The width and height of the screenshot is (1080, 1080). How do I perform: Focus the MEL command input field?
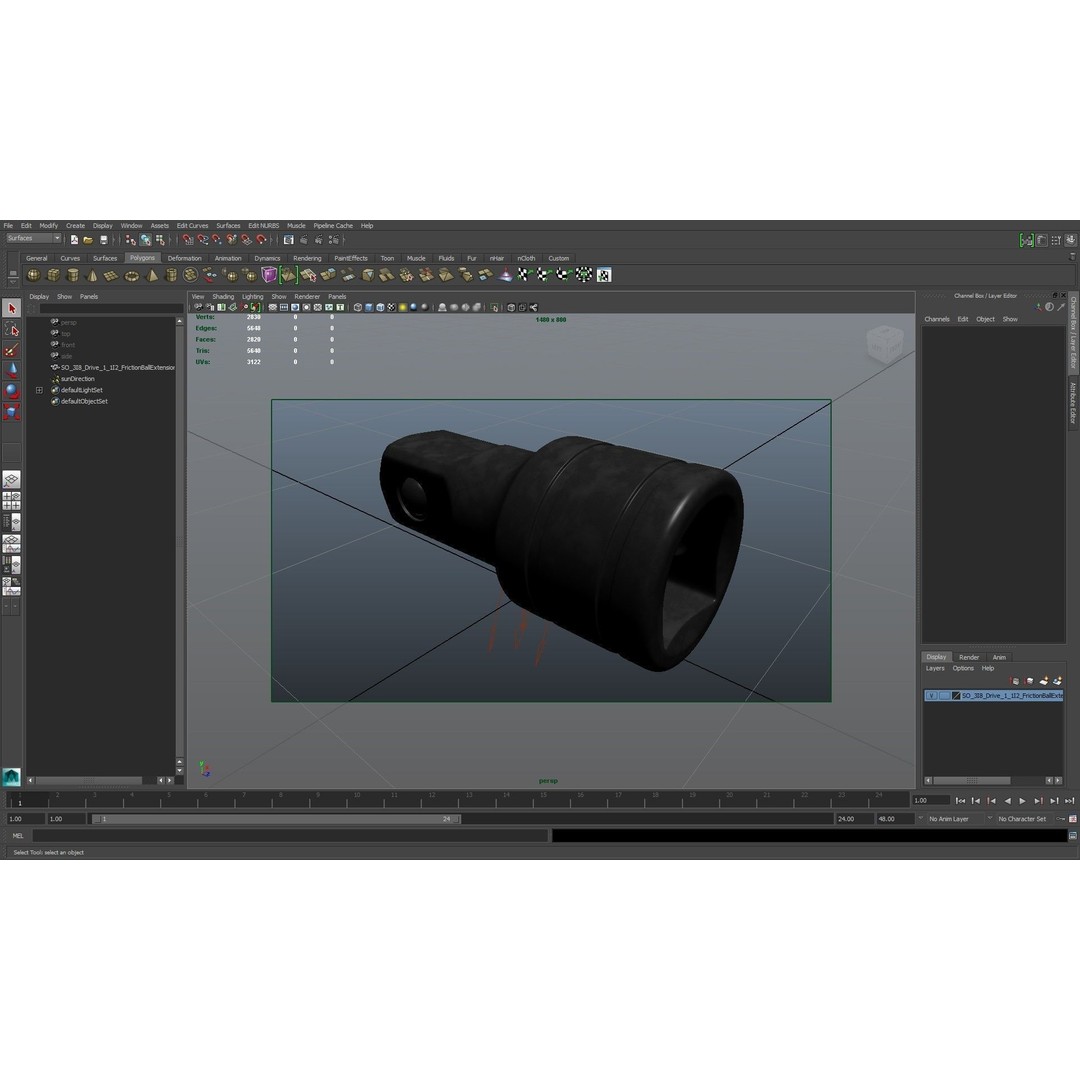290,835
